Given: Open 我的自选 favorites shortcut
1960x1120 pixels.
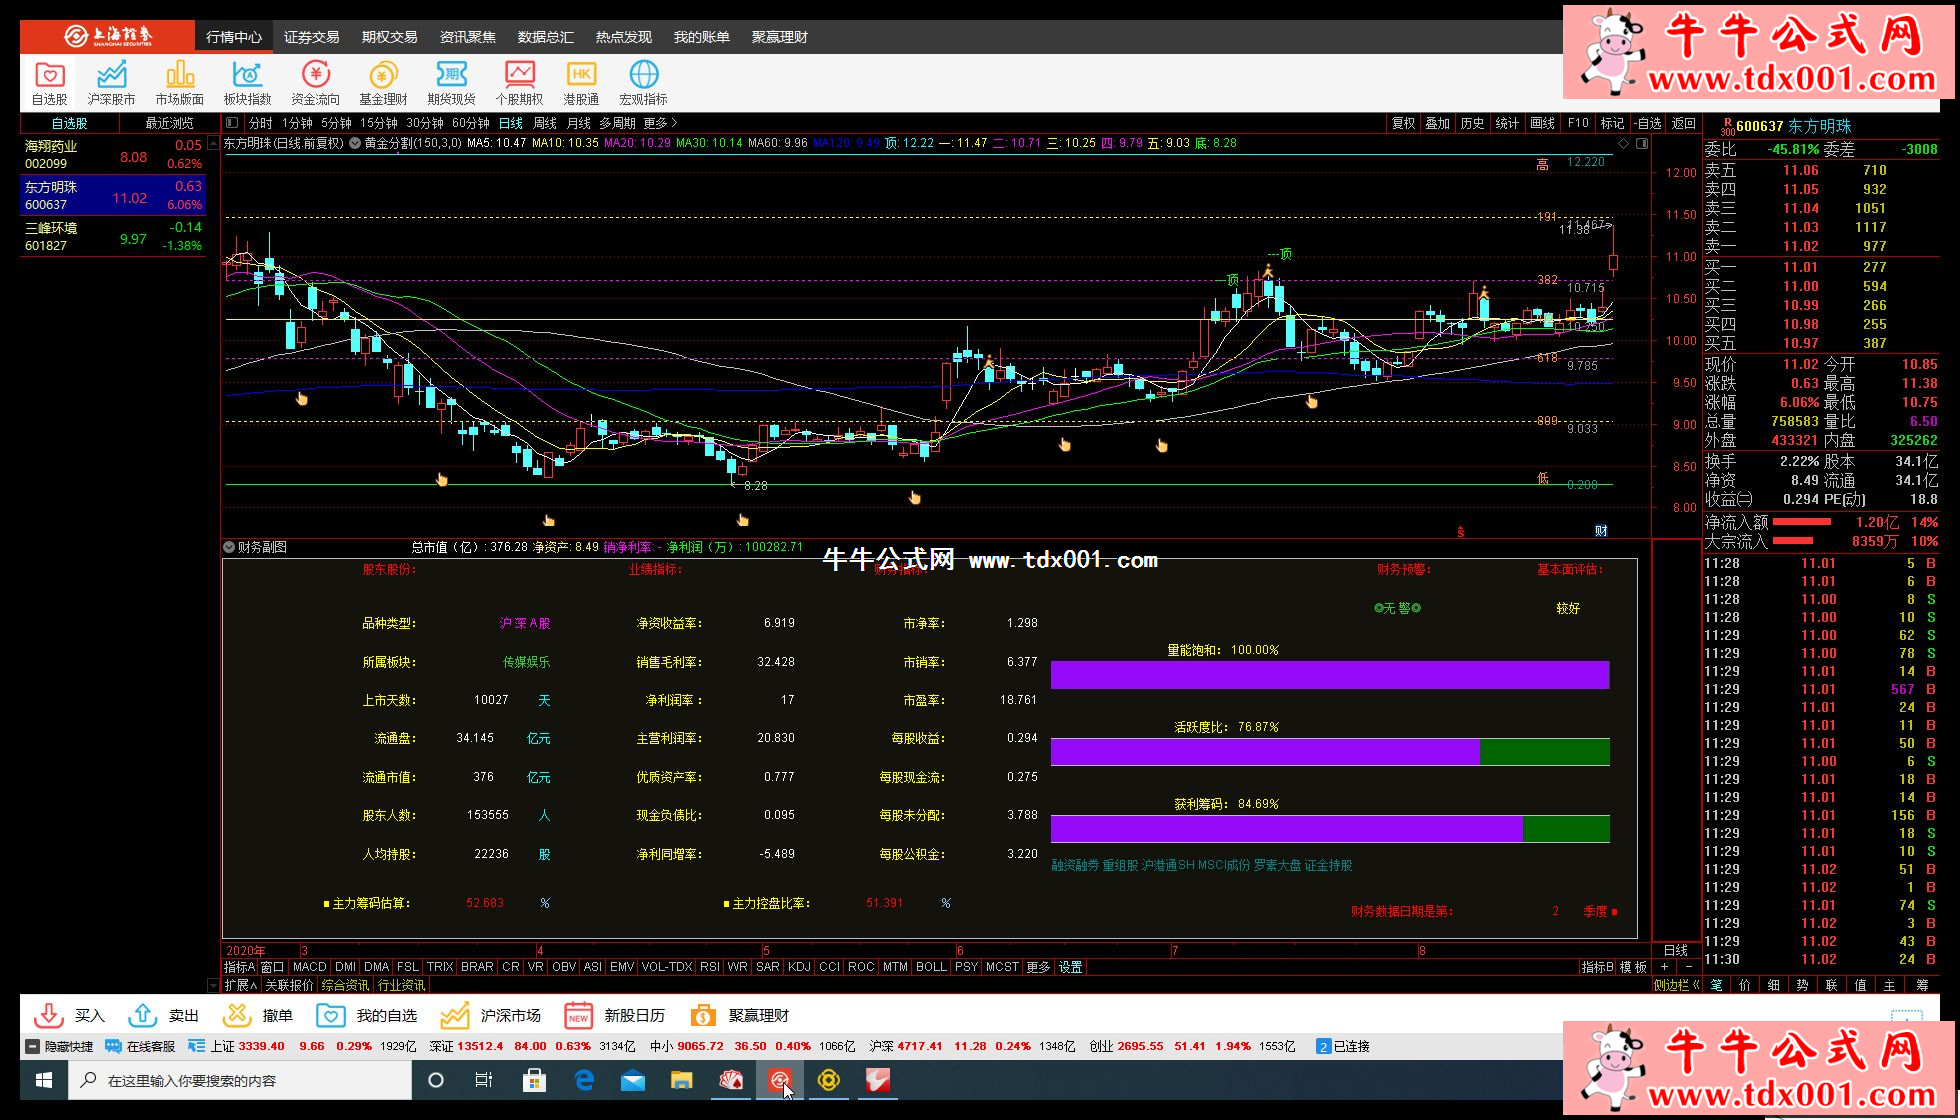Looking at the screenshot, I should [366, 1015].
